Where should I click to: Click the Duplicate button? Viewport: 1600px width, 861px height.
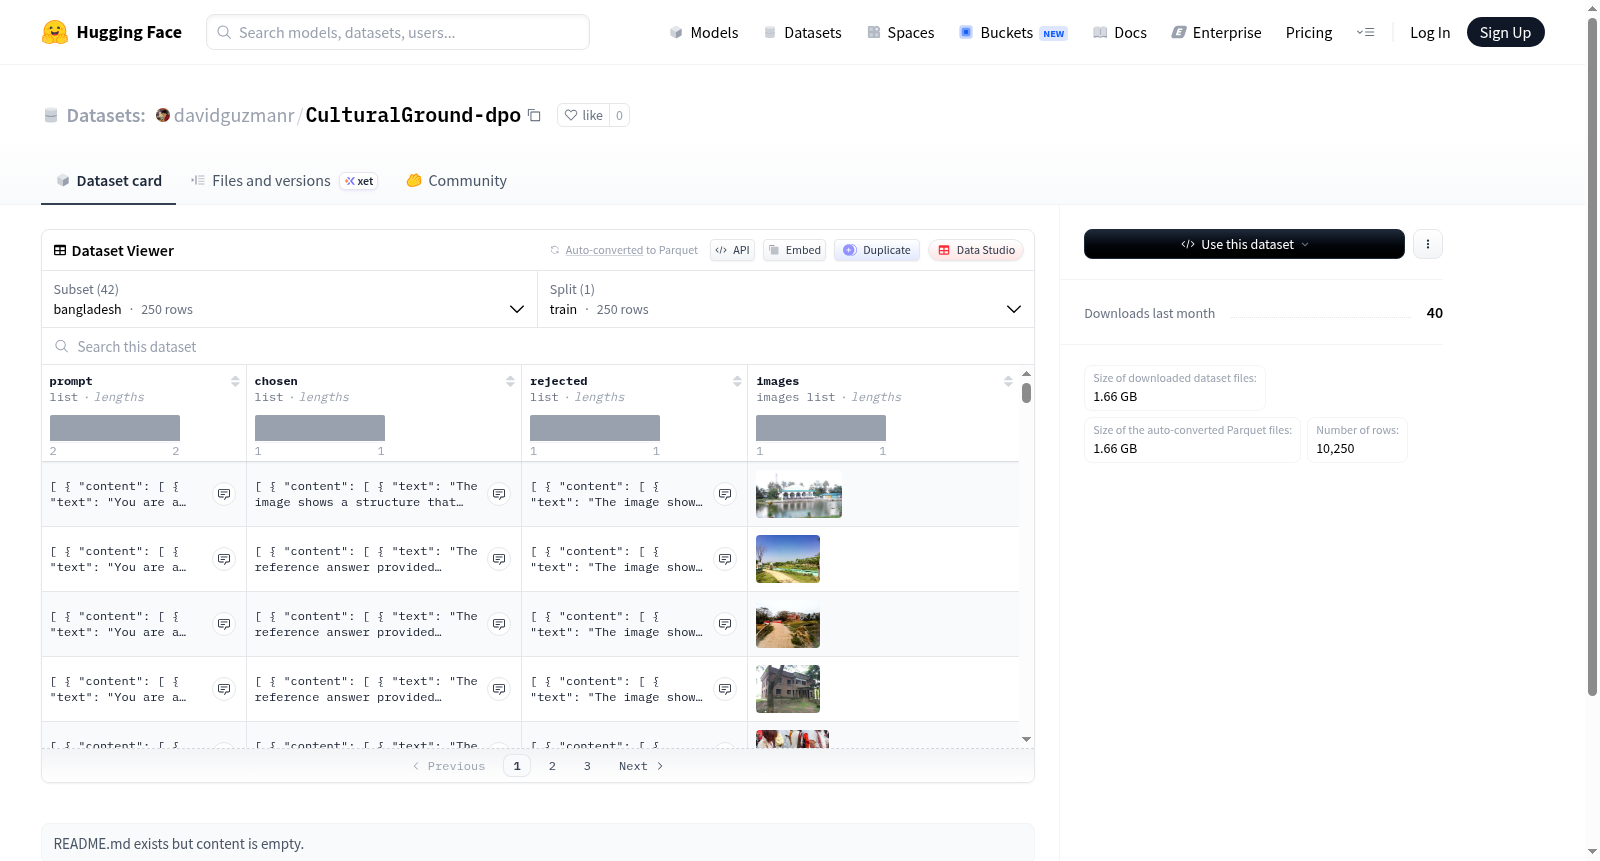coord(877,250)
